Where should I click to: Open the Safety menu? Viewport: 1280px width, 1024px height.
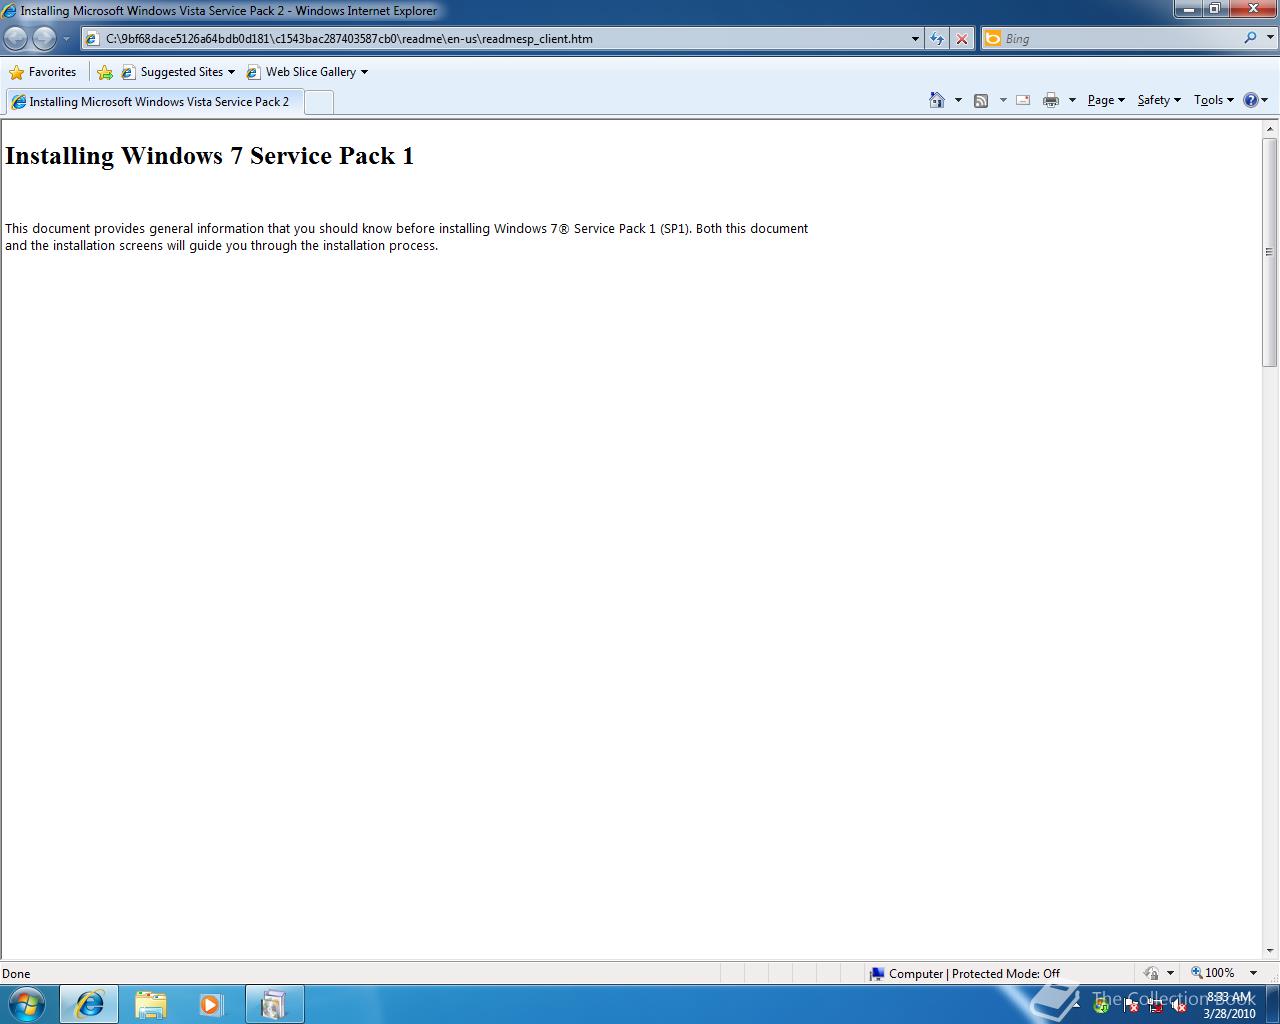click(1159, 100)
